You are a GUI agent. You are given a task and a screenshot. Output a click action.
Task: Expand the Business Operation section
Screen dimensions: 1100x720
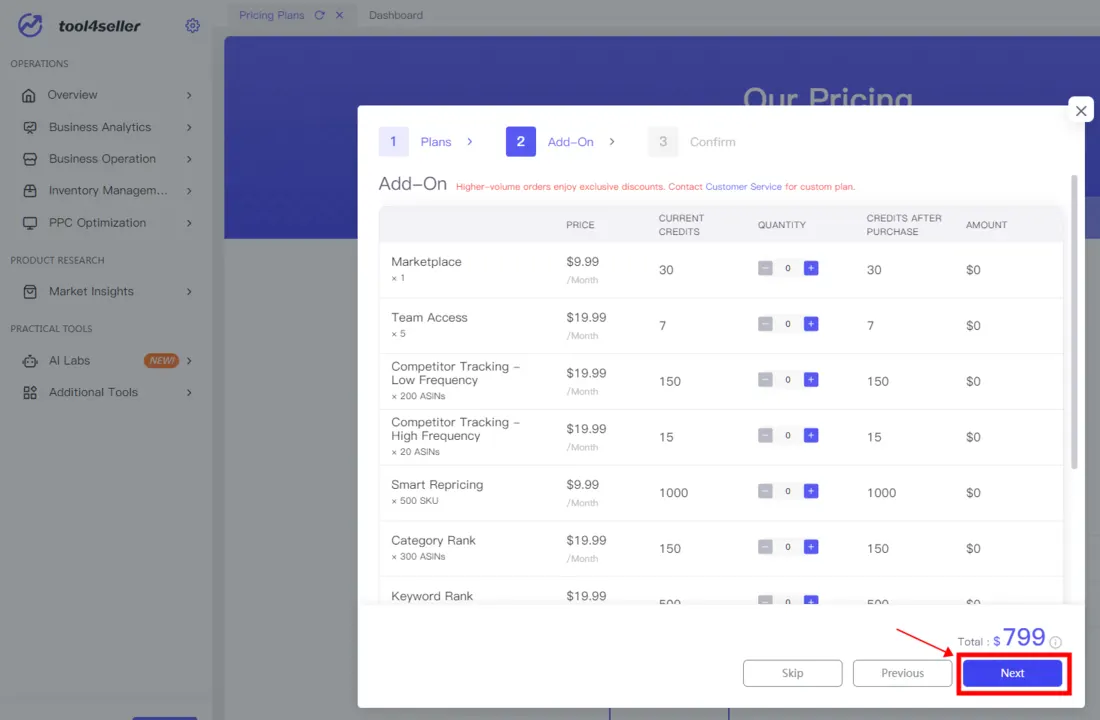coord(102,158)
